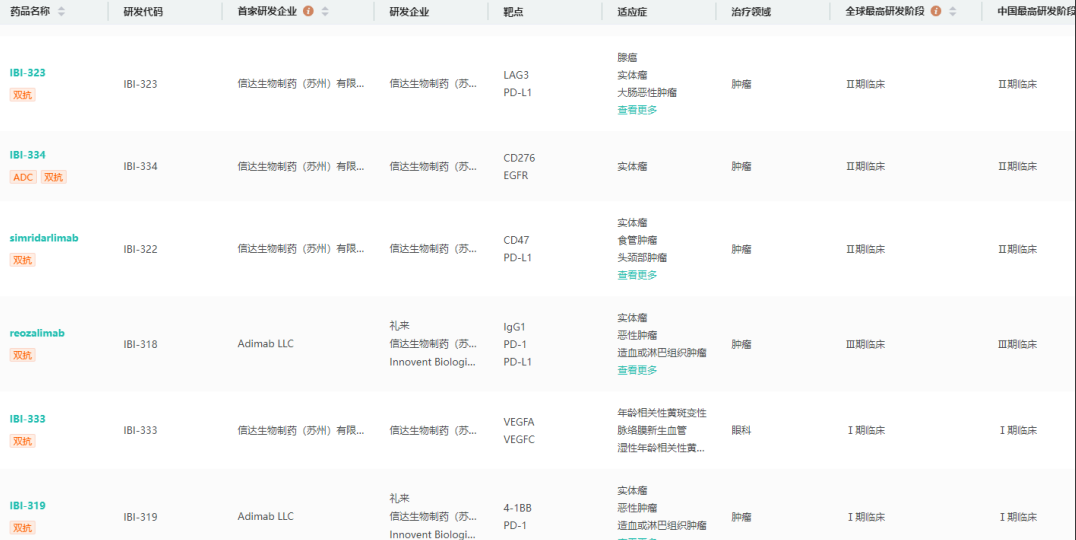Open simridarlimab drug link
1076x540 pixels.
(x=44, y=238)
